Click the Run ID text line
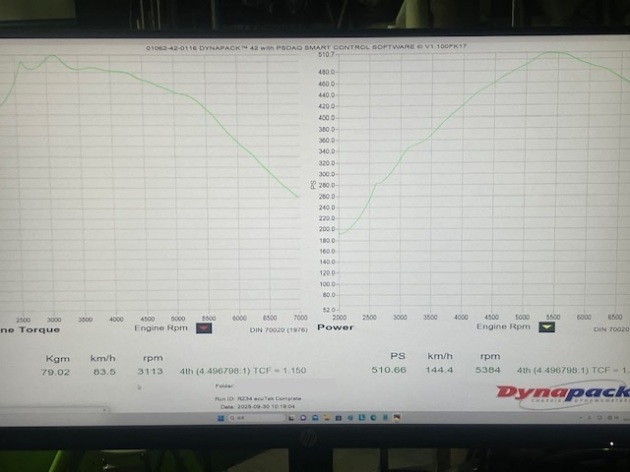The image size is (630, 472). click(x=258, y=398)
